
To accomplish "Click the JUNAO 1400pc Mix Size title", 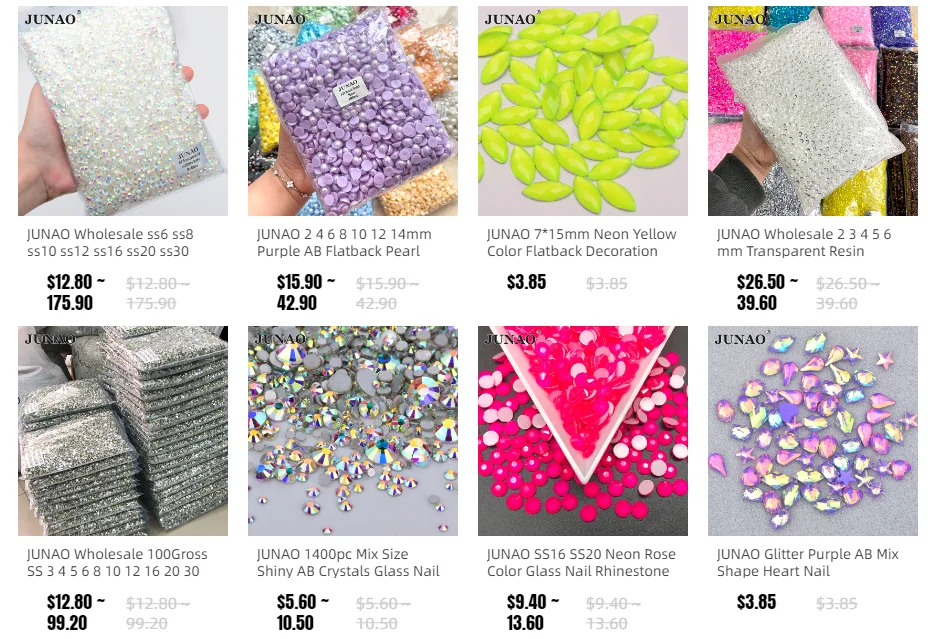I will click(x=348, y=563).
